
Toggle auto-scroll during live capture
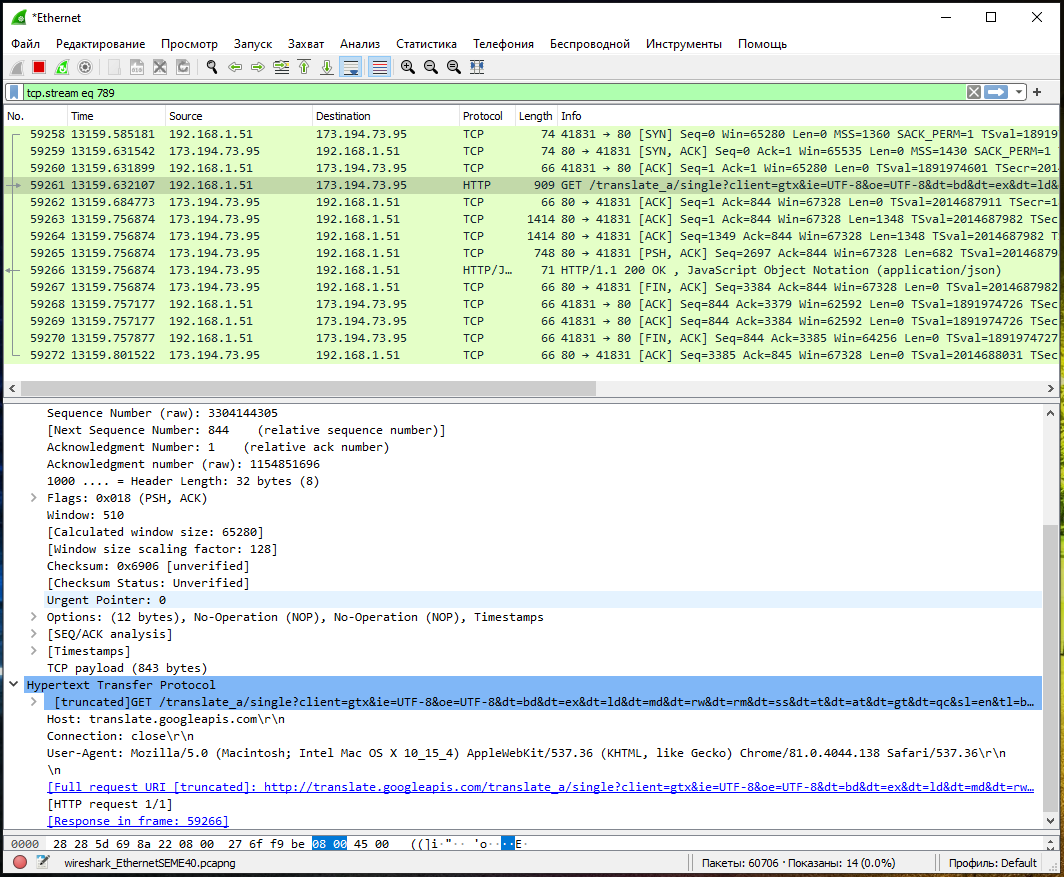click(351, 67)
